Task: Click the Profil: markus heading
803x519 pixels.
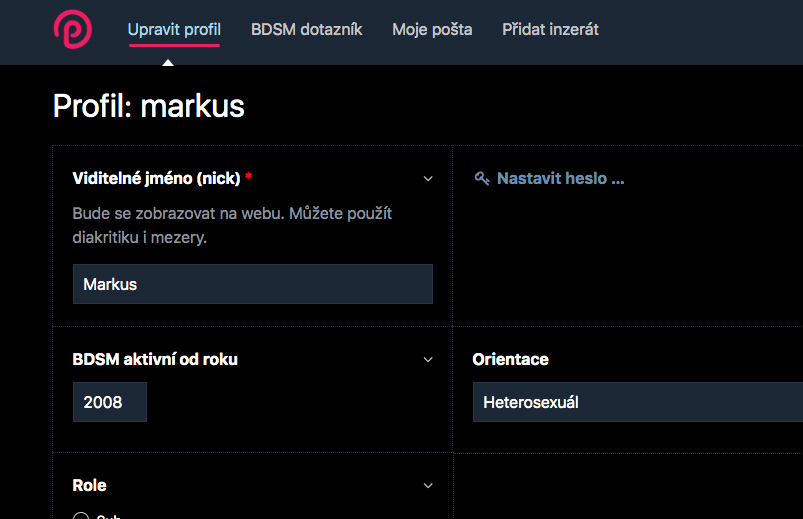Action: 149,106
